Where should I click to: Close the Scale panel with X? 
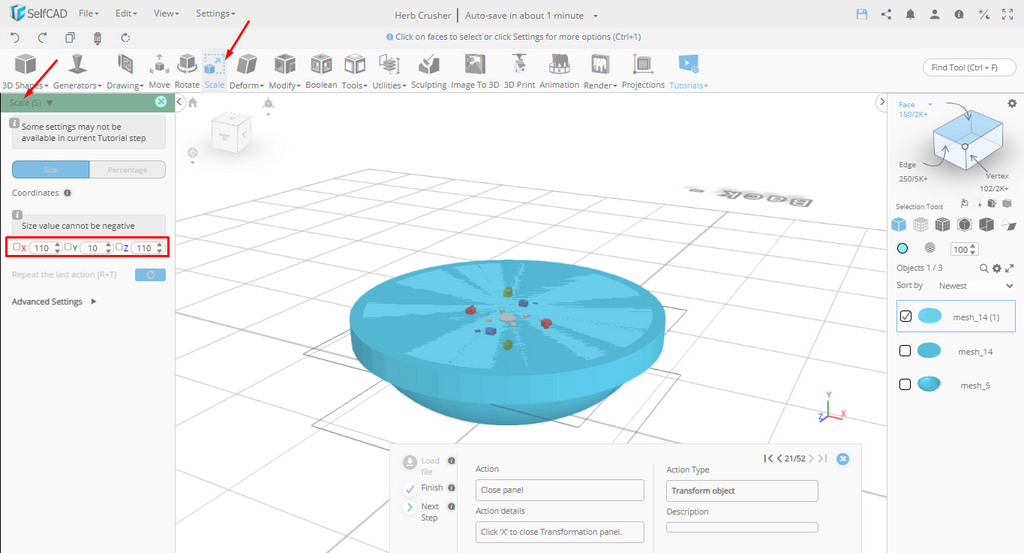coord(161,102)
